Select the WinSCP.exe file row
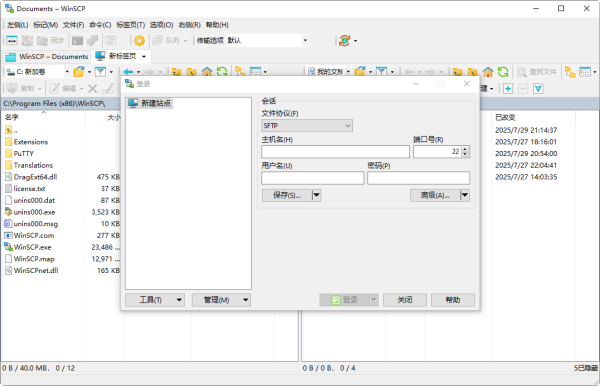The height and width of the screenshot is (386, 600). (33, 247)
